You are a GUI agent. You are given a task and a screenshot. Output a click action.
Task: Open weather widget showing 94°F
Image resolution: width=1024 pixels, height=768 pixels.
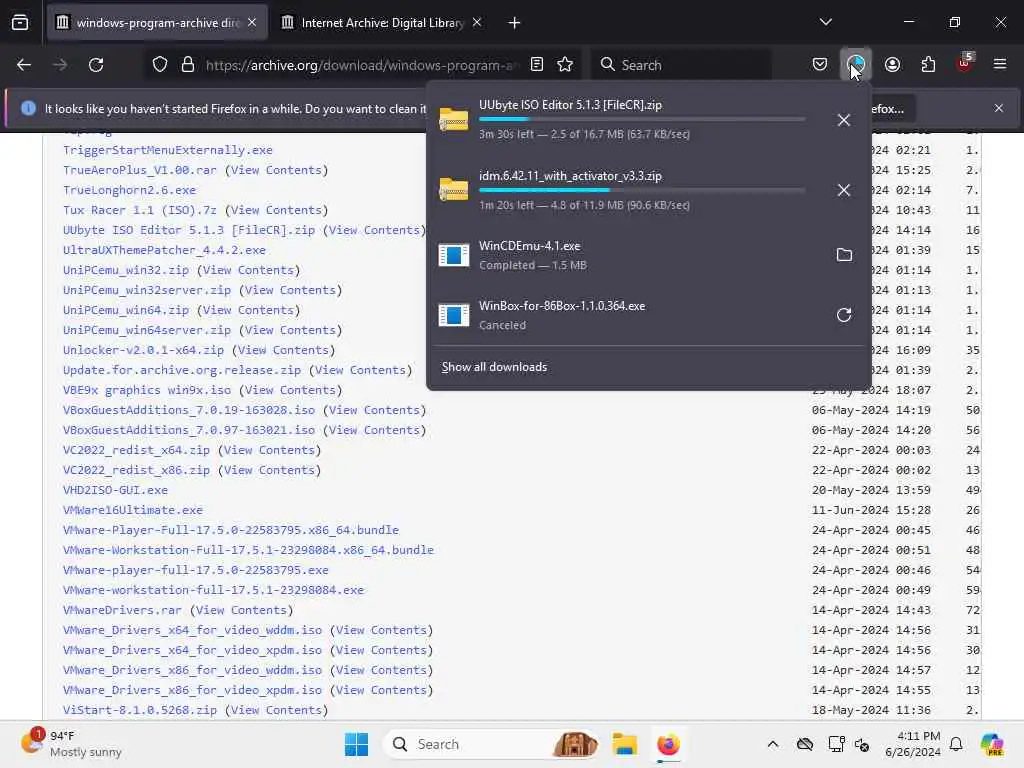point(72,744)
